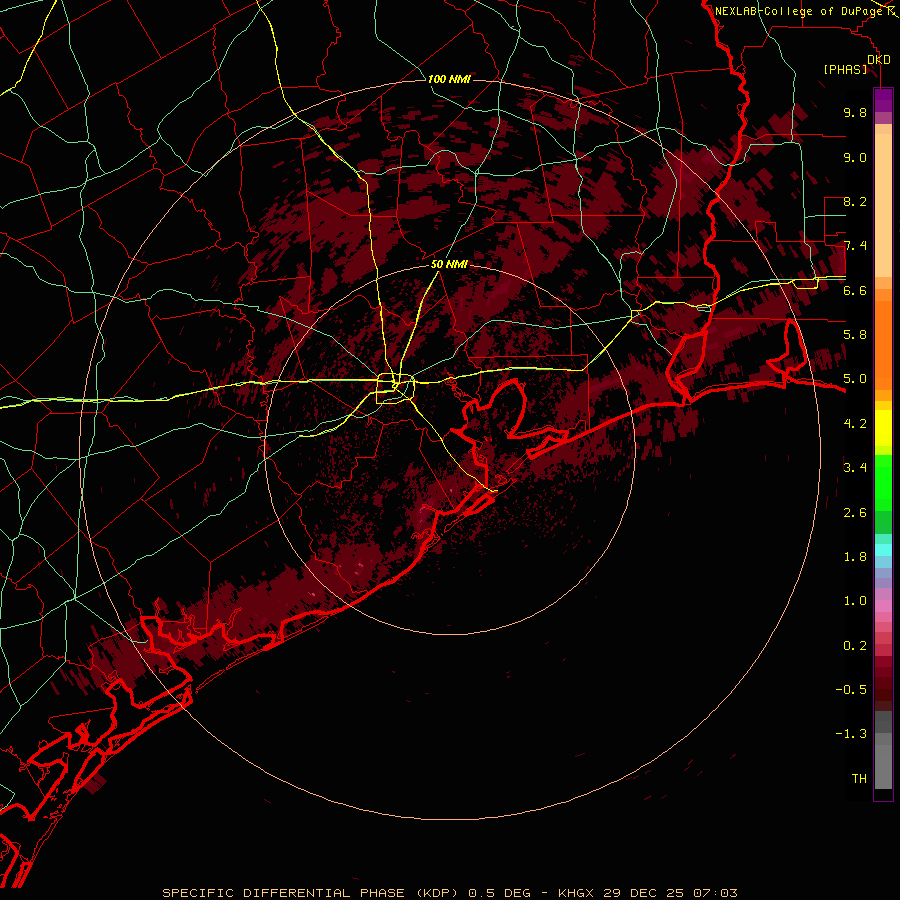Click the -1.3 legend value
The height and width of the screenshot is (900, 900).
[x=851, y=734]
